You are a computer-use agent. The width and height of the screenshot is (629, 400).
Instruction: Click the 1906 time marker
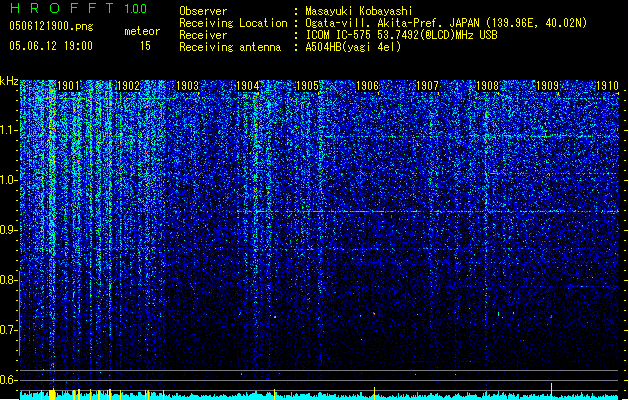click(367, 86)
